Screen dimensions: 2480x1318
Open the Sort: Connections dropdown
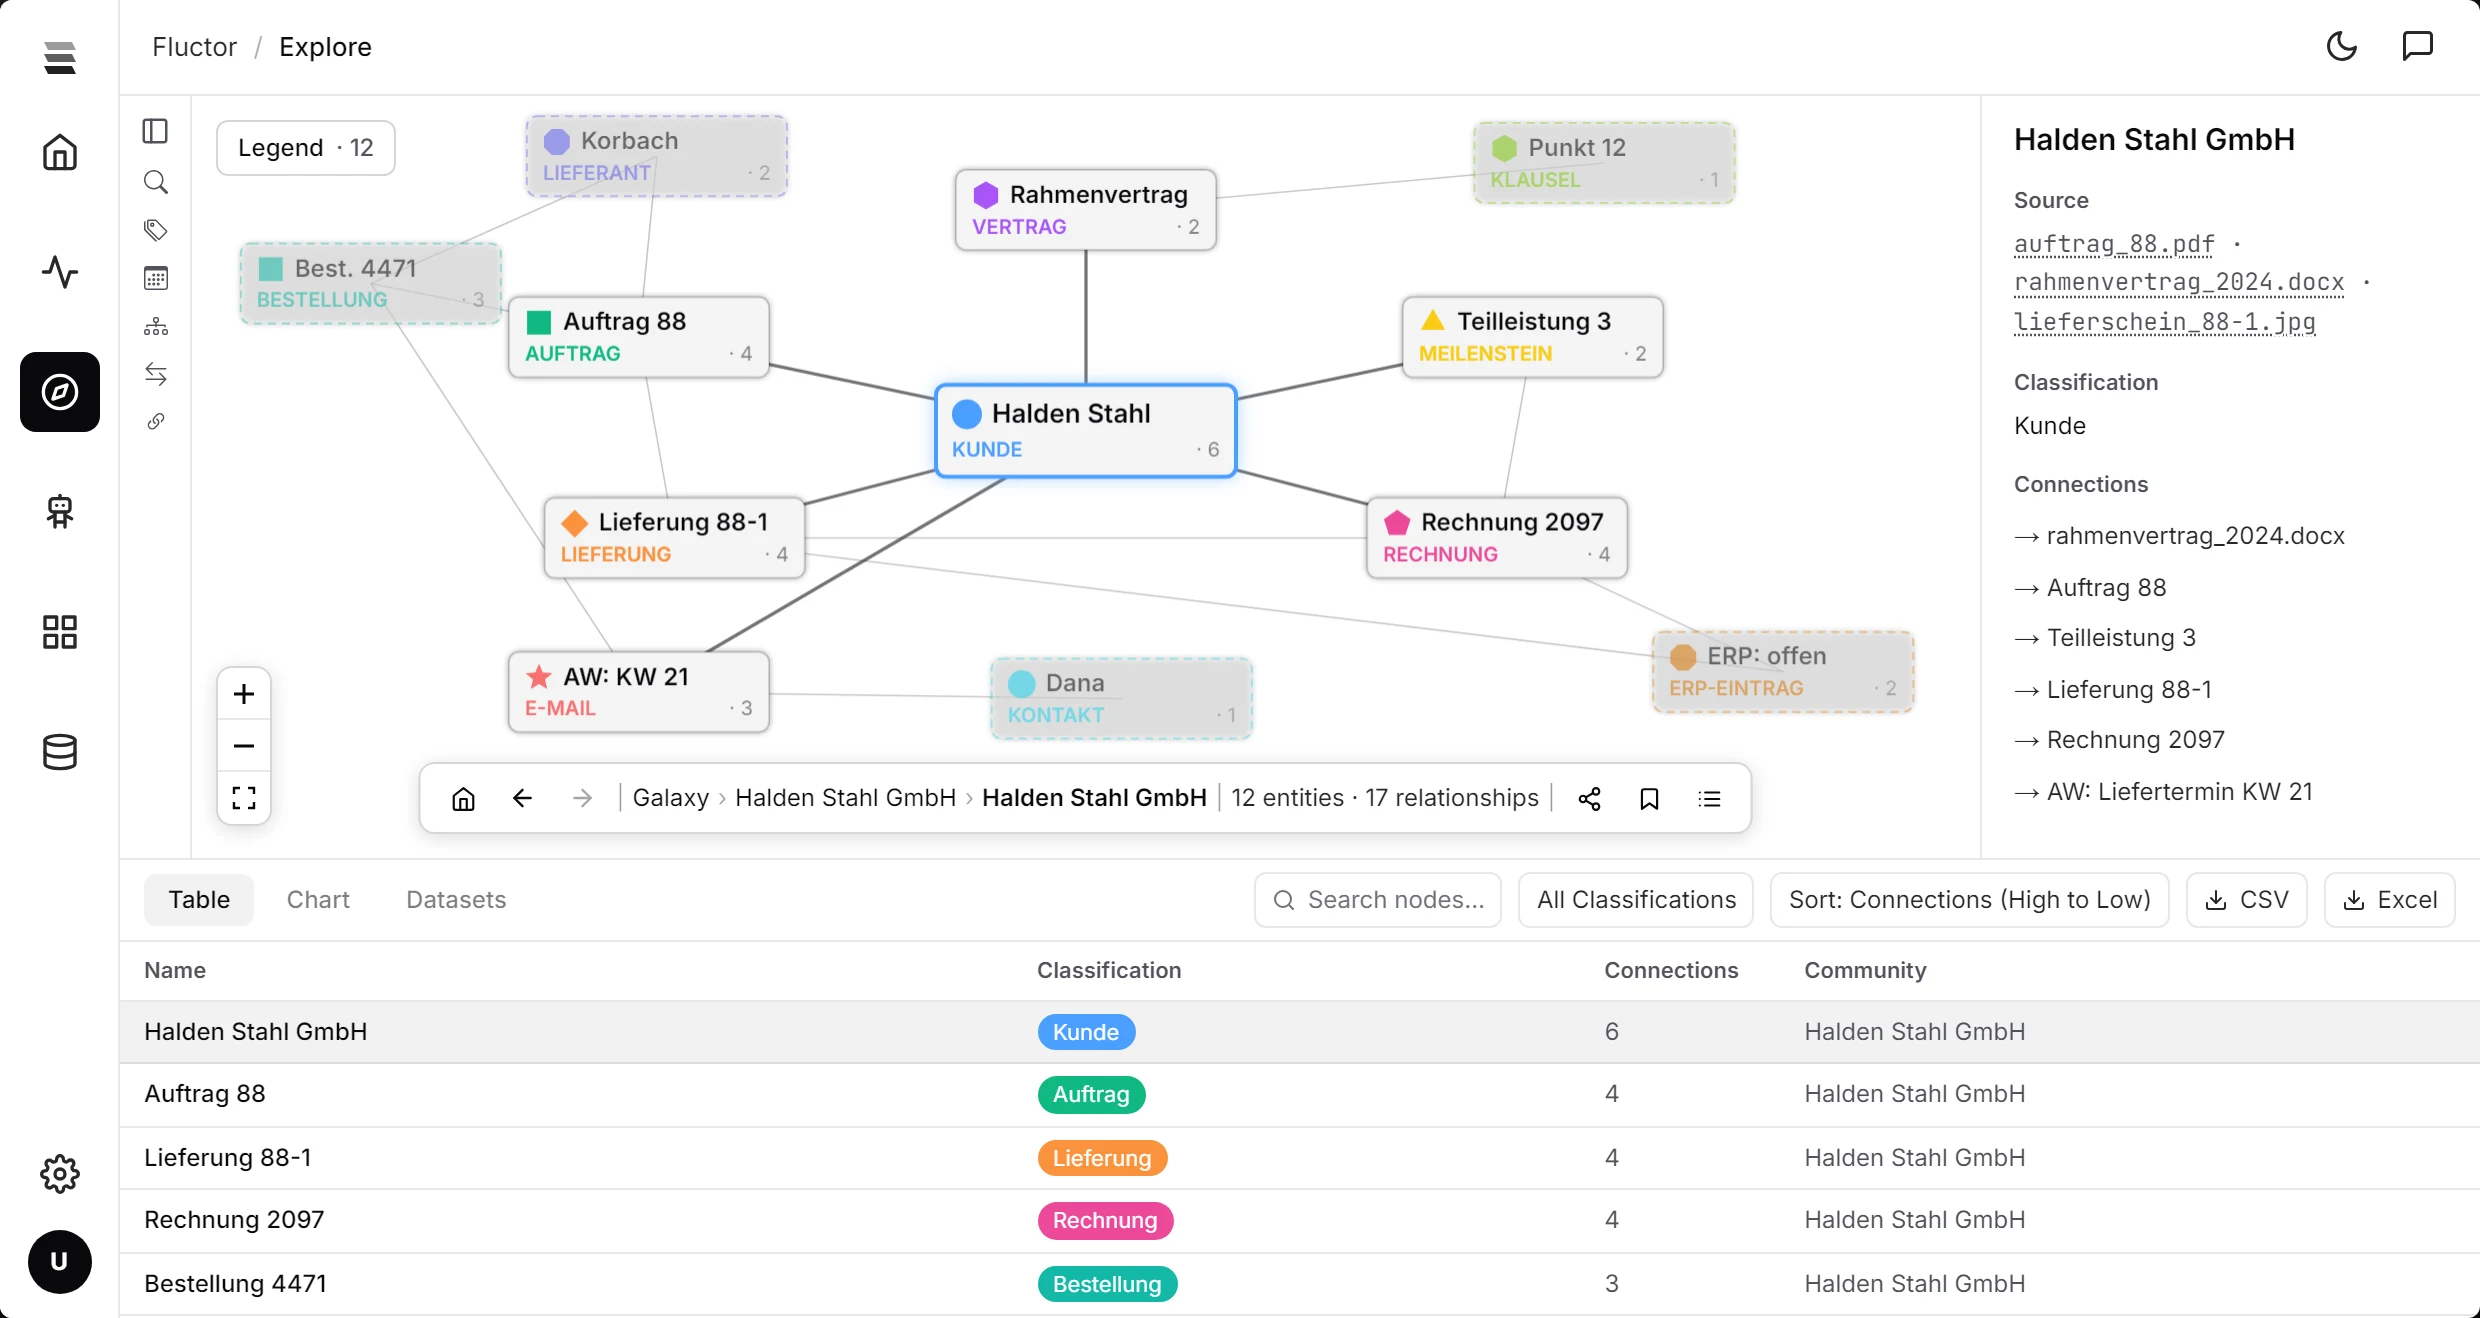pyautogui.click(x=1970, y=900)
